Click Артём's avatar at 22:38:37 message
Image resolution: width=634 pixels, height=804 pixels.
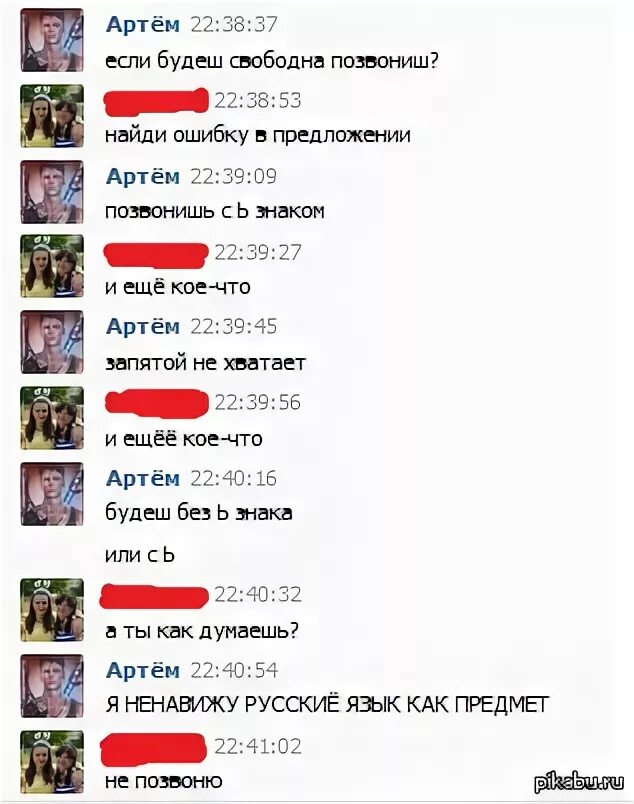click(x=52, y=40)
